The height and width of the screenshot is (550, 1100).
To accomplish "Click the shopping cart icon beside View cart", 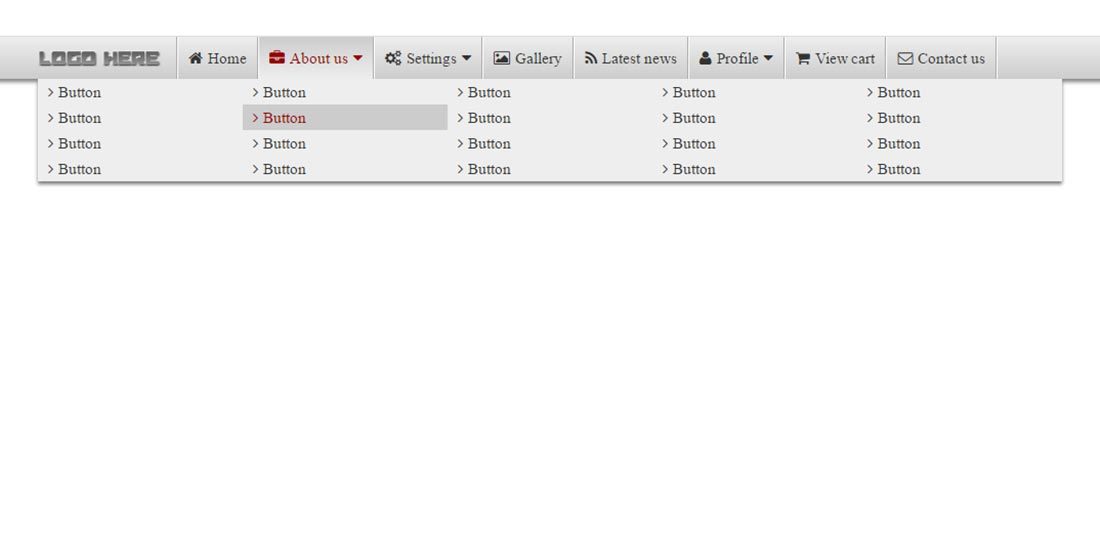I will coord(803,58).
